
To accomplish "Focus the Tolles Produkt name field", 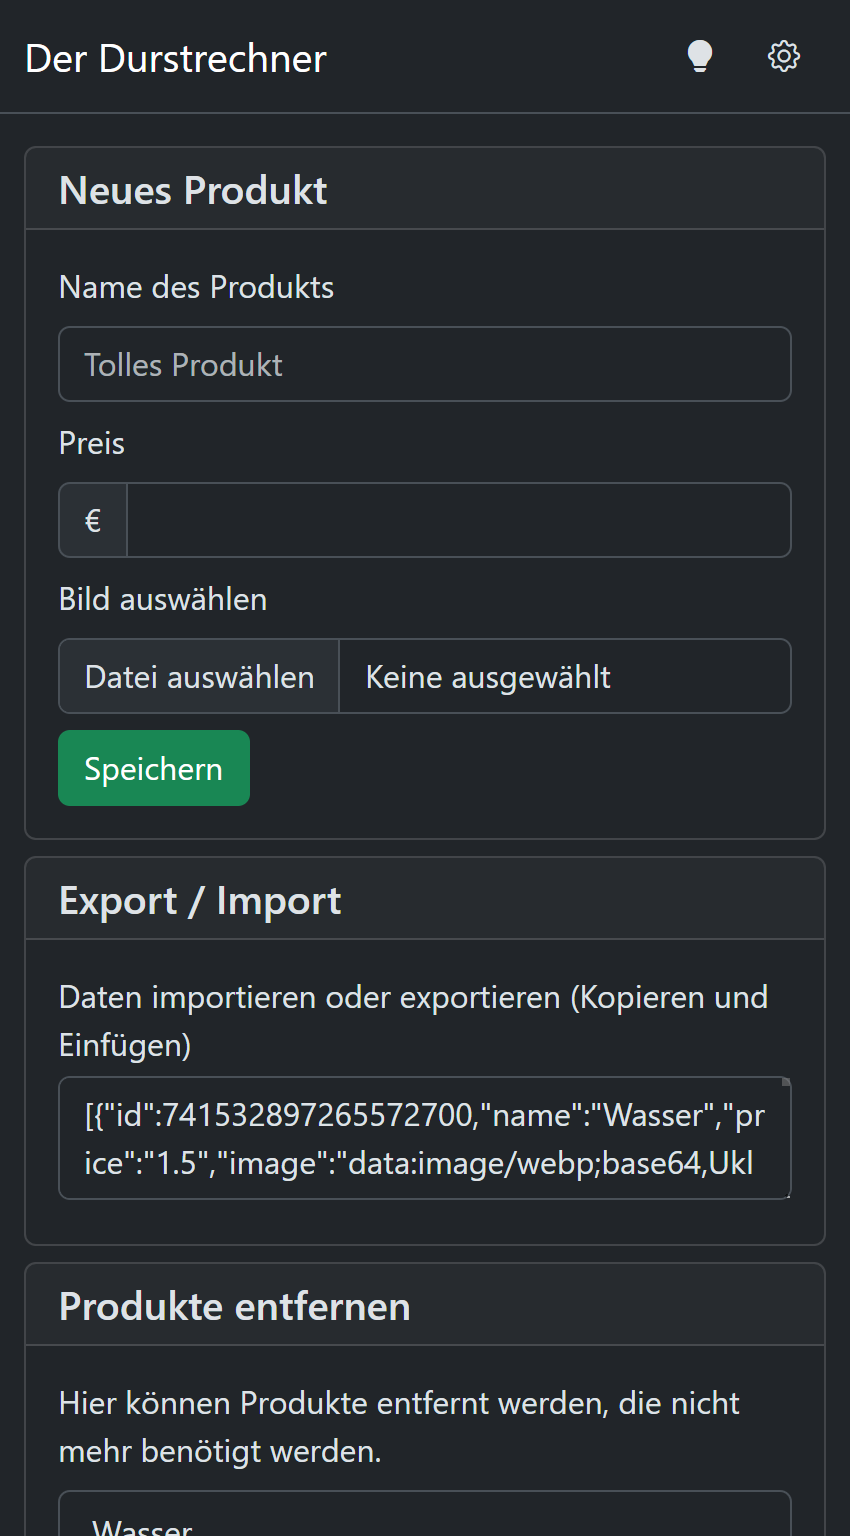I will 425,365.
